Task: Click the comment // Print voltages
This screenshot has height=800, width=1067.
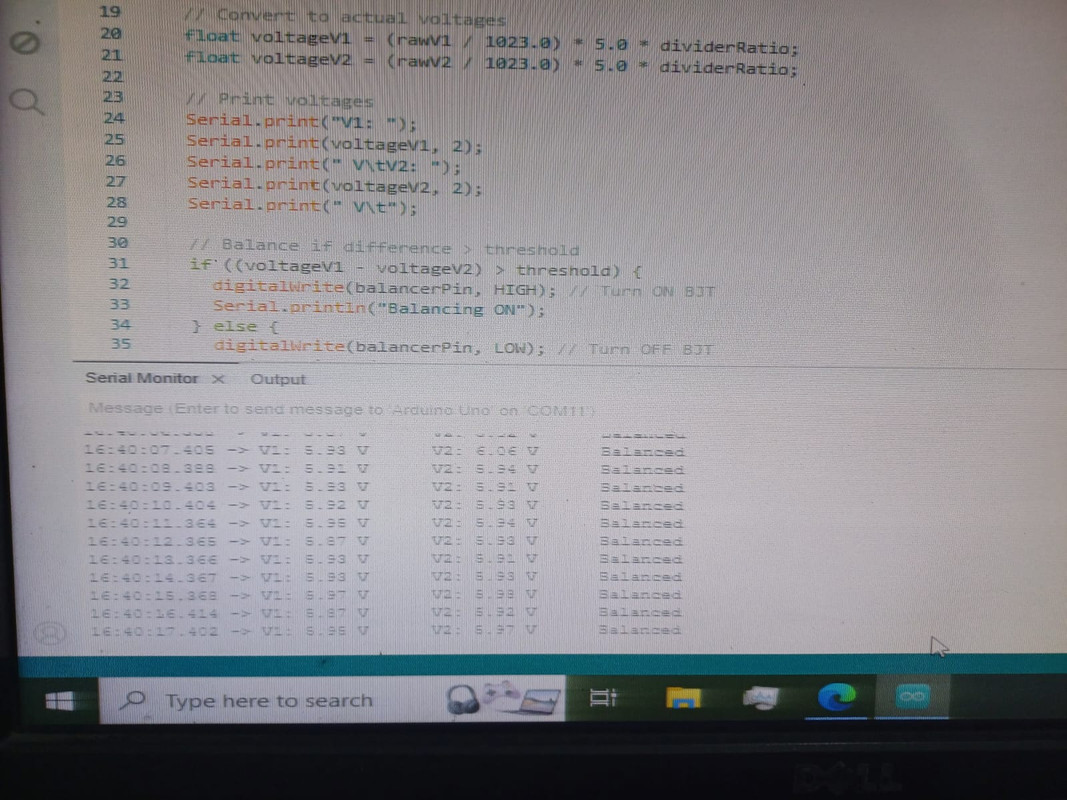Action: pos(280,100)
